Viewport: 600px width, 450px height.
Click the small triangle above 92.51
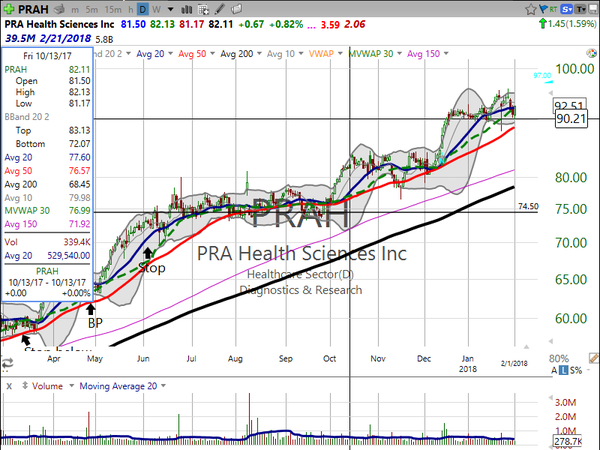[551, 93]
